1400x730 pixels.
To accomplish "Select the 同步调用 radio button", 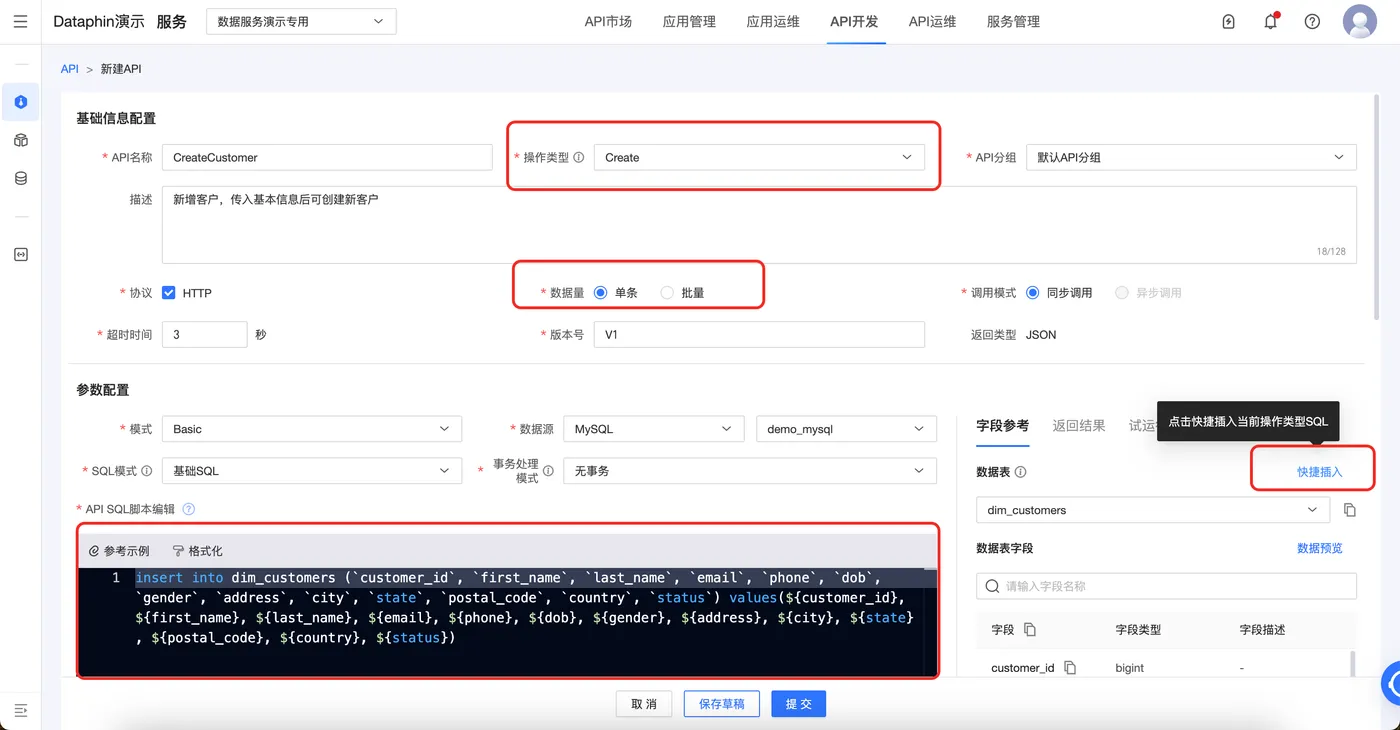I will coord(1032,293).
